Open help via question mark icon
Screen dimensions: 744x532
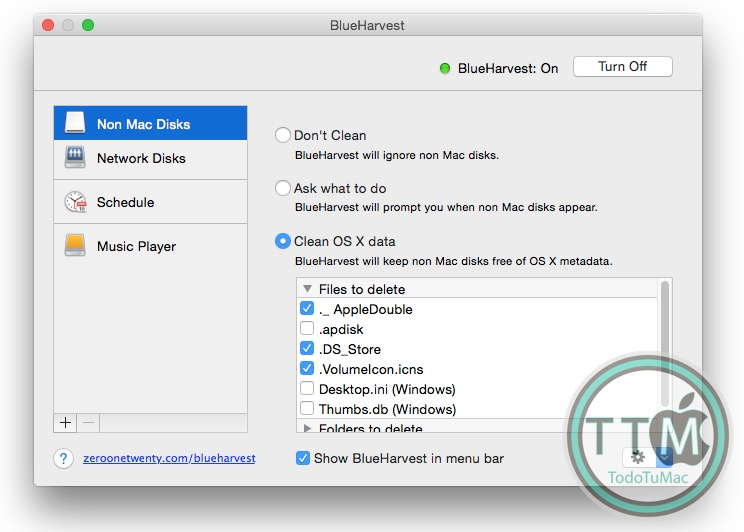[64, 458]
